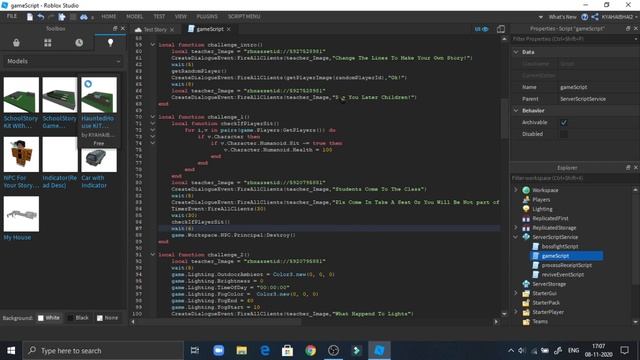Click the Name property value gameScript
This screenshot has width=640, height=360.
(573, 87)
